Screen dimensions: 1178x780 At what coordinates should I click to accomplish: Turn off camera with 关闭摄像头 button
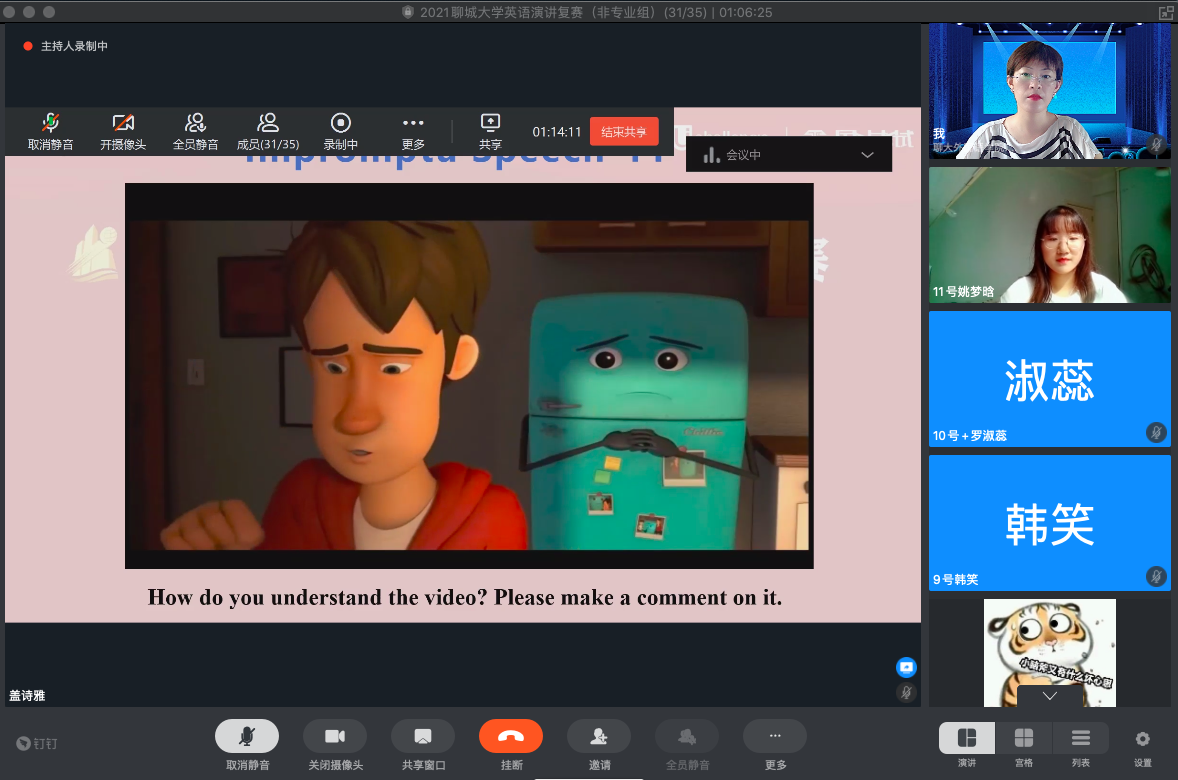[x=334, y=737]
